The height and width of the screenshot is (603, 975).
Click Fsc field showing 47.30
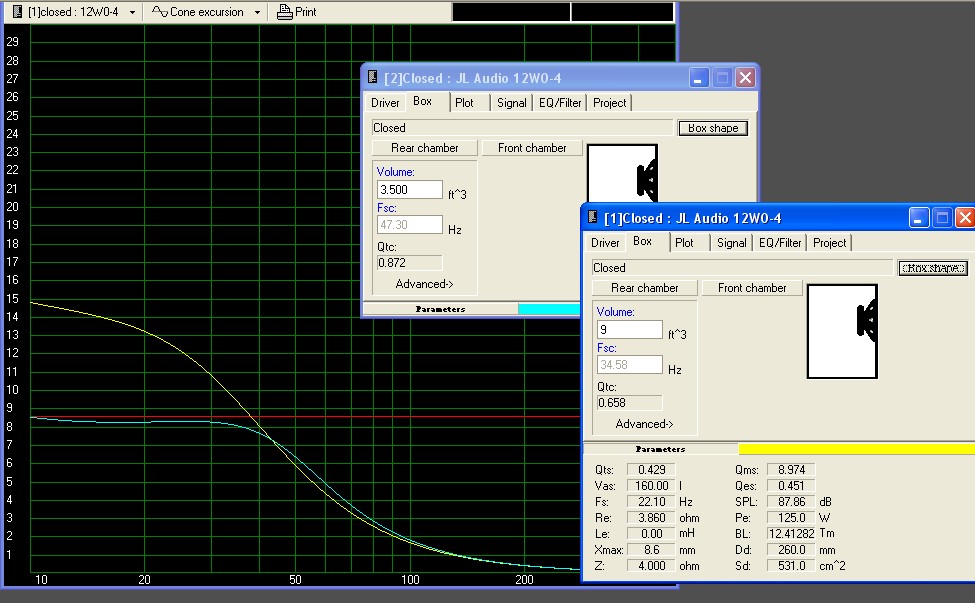[x=410, y=224]
